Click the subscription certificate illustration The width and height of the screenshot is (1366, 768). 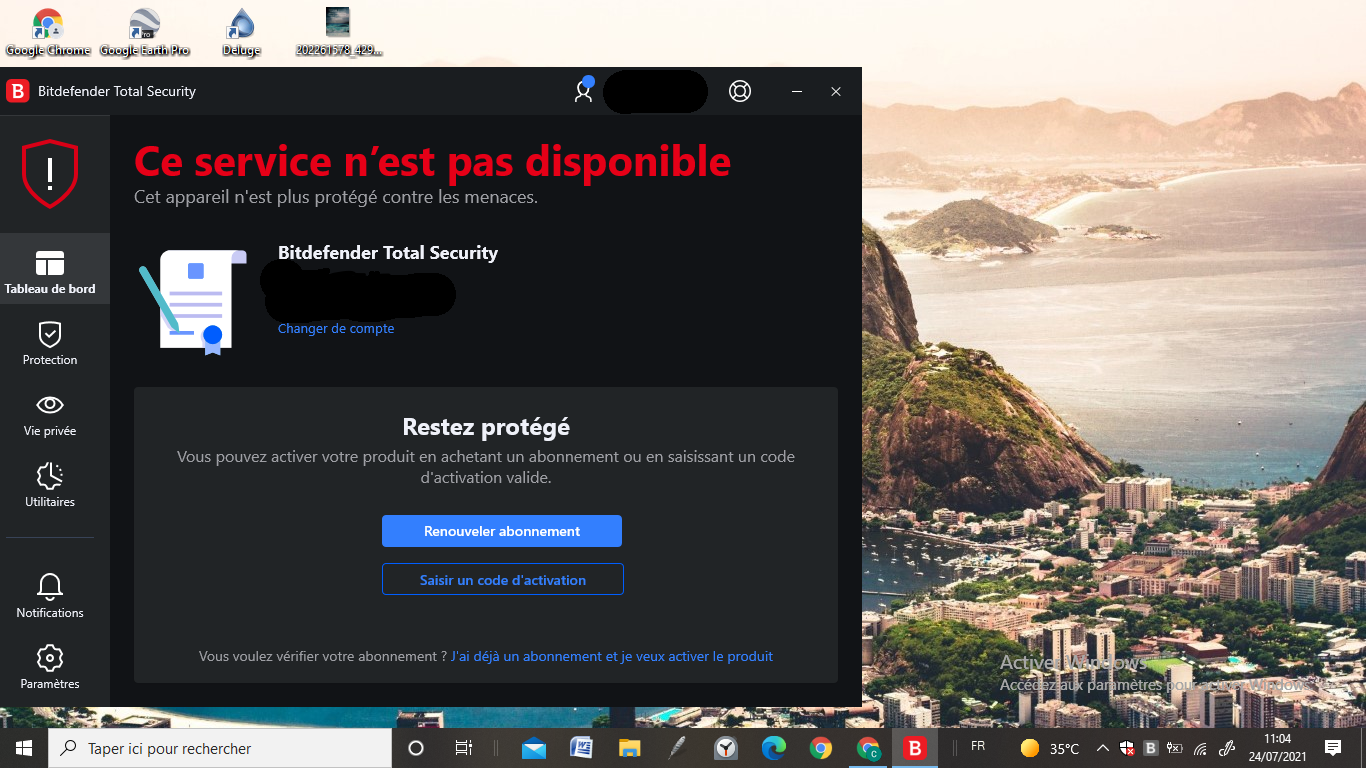[192, 301]
